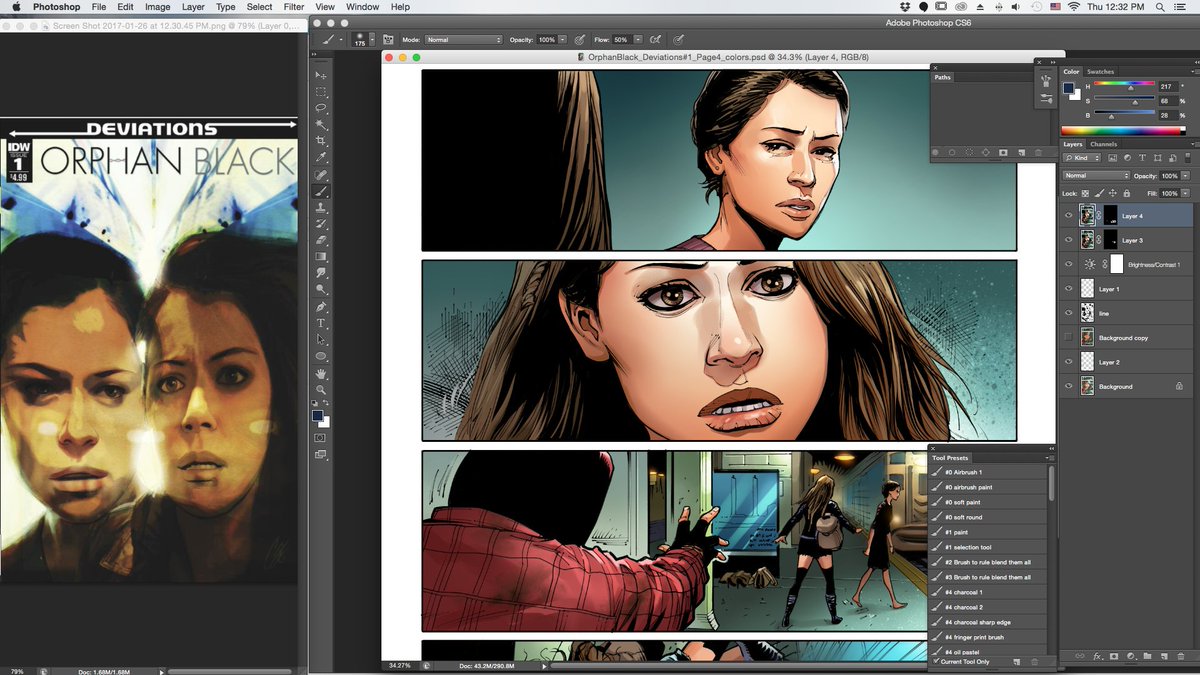
Task: Select the Clone Stamp tool
Action: click(x=321, y=208)
